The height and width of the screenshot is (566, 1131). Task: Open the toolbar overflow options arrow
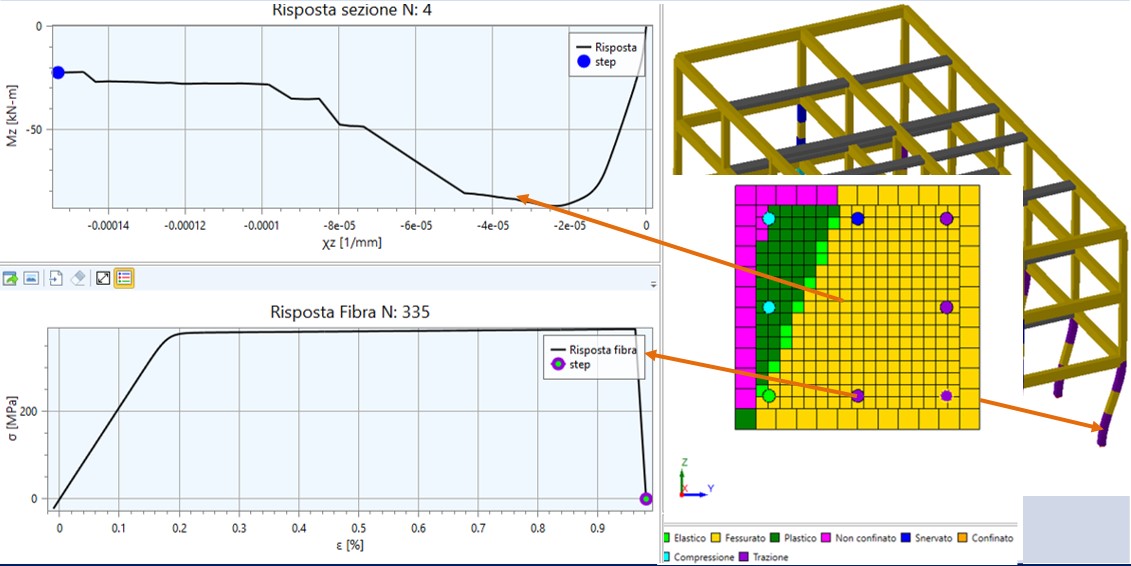(x=653, y=284)
